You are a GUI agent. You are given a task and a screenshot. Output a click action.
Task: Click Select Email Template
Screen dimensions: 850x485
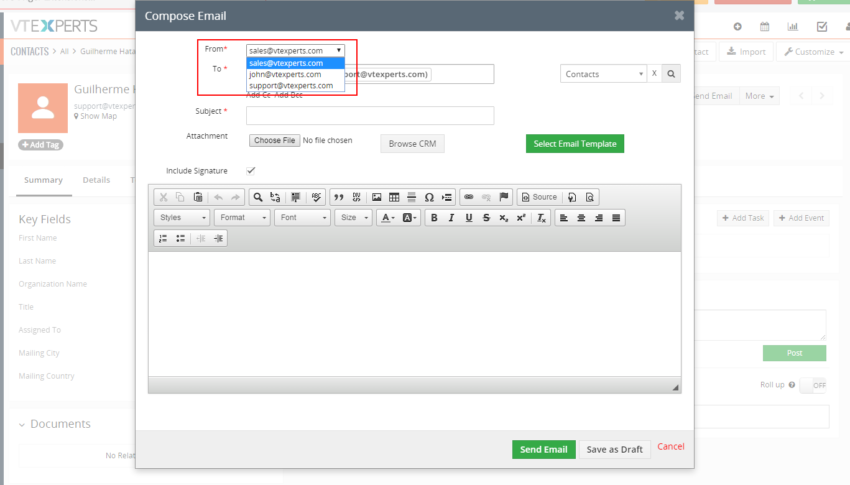click(575, 144)
